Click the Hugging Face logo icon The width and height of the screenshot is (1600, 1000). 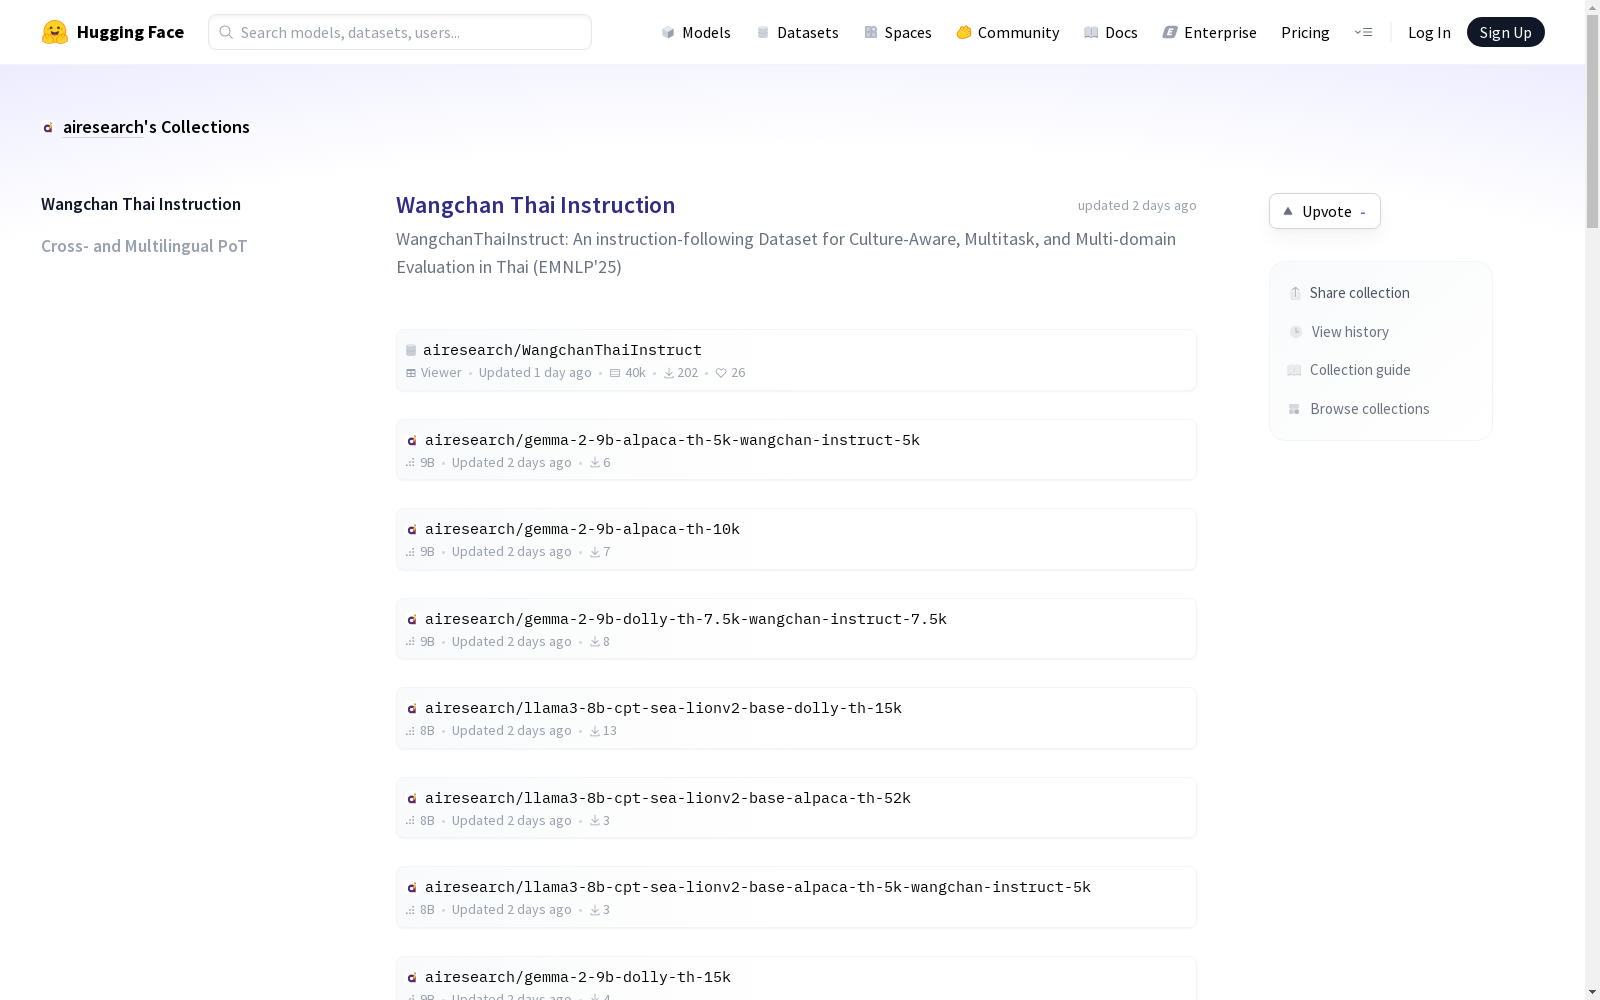pos(55,32)
